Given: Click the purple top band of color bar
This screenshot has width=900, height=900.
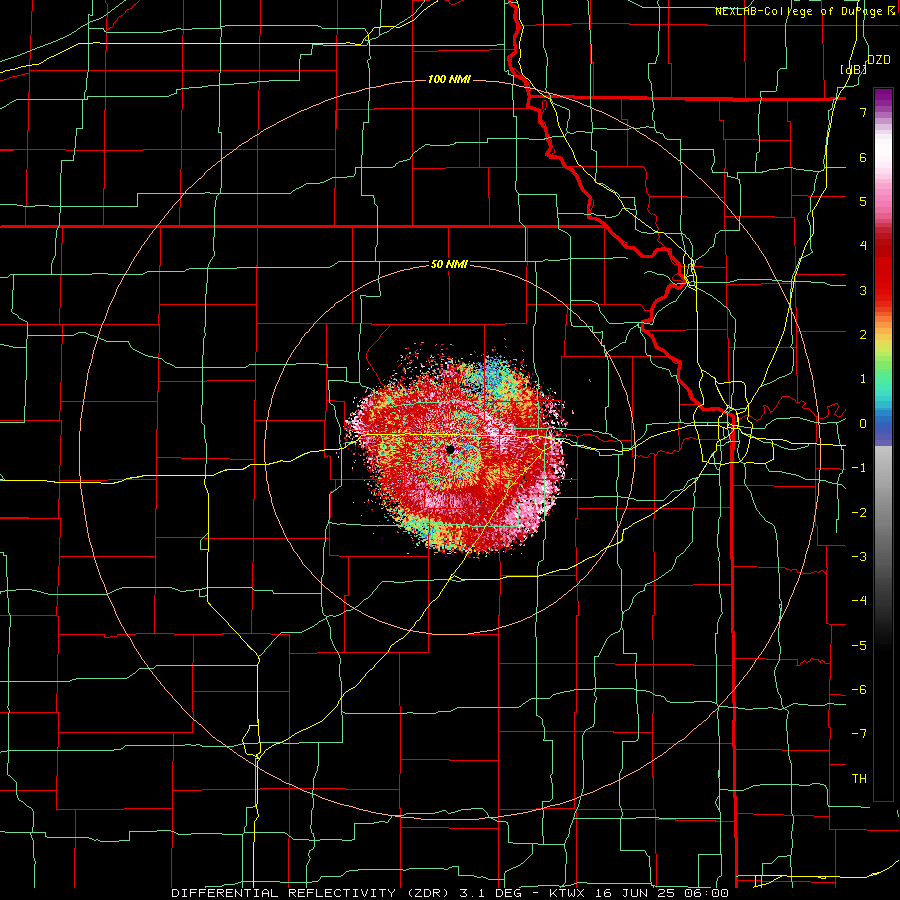Looking at the screenshot, I should point(883,98).
